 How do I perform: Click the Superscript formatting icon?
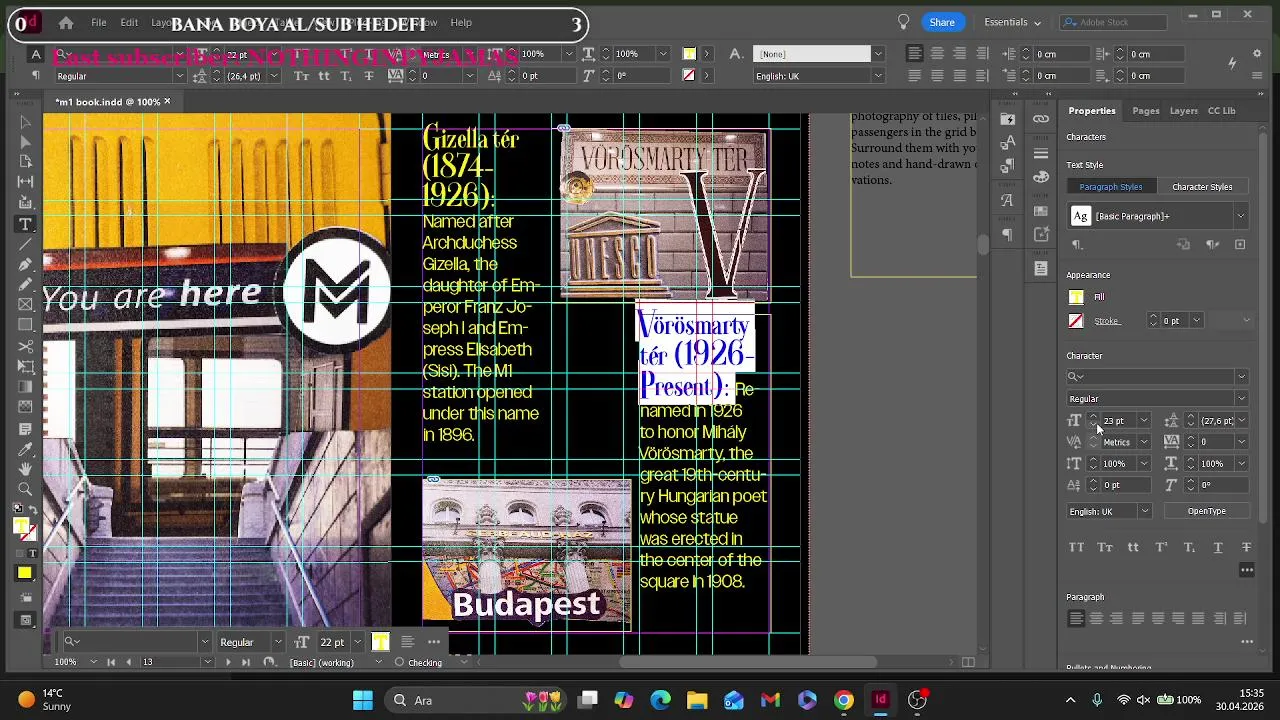pos(1161,547)
